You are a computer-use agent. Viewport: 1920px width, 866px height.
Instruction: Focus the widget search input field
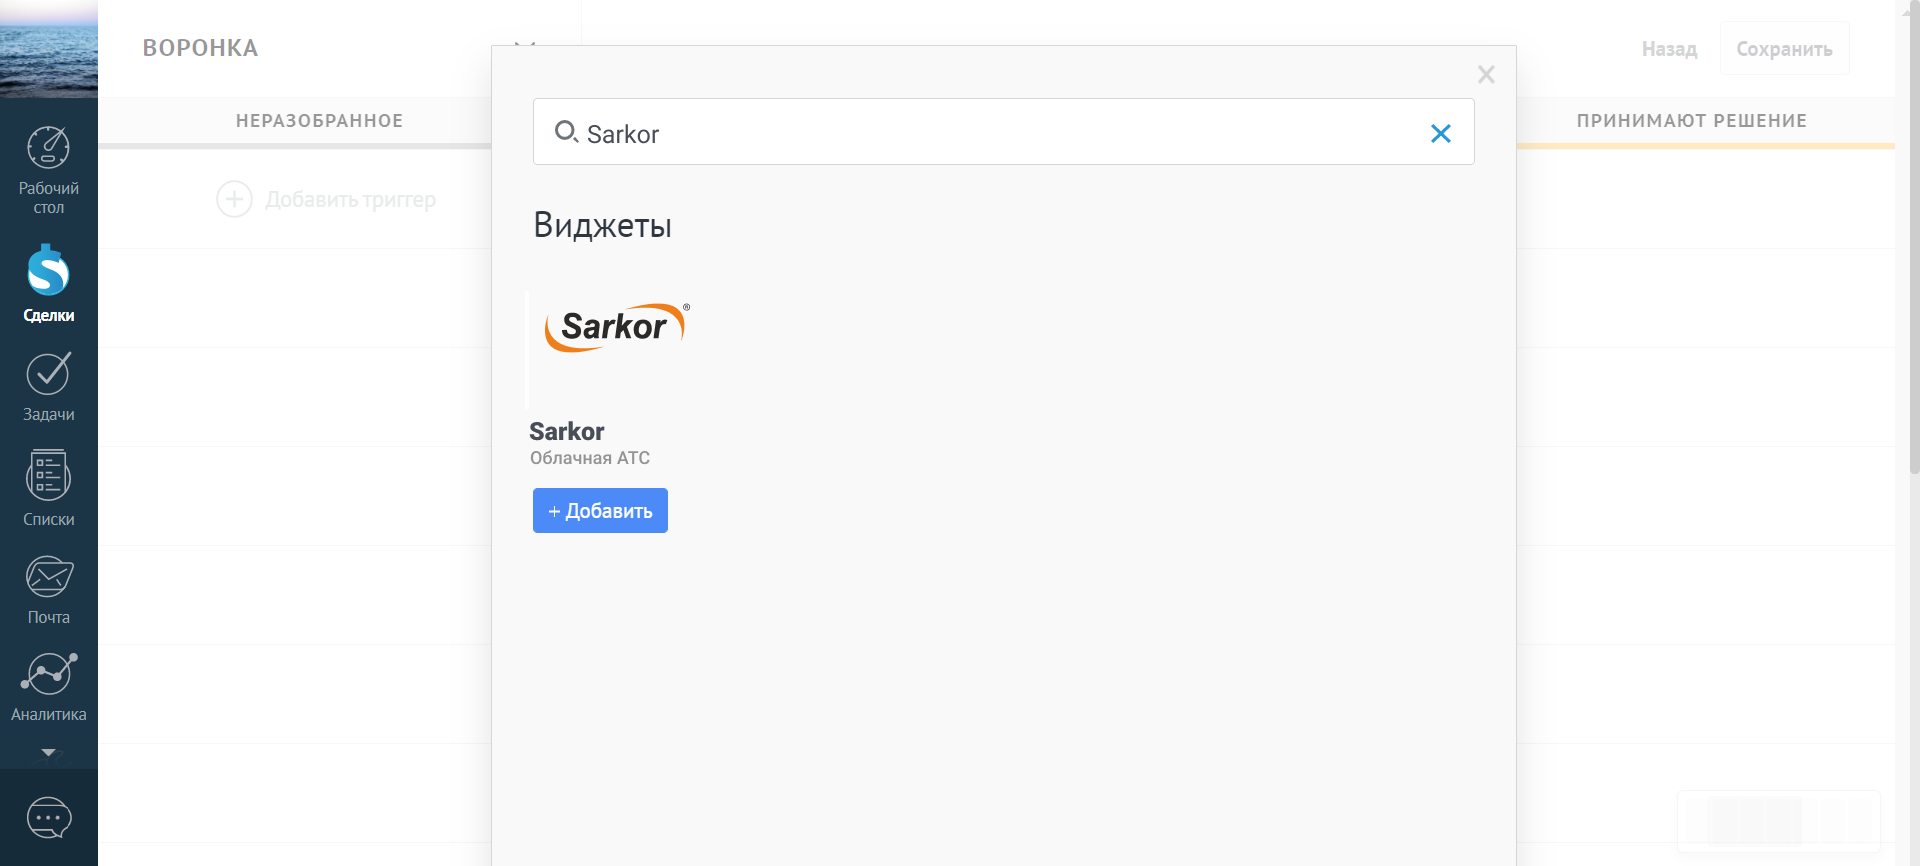coord(1000,133)
